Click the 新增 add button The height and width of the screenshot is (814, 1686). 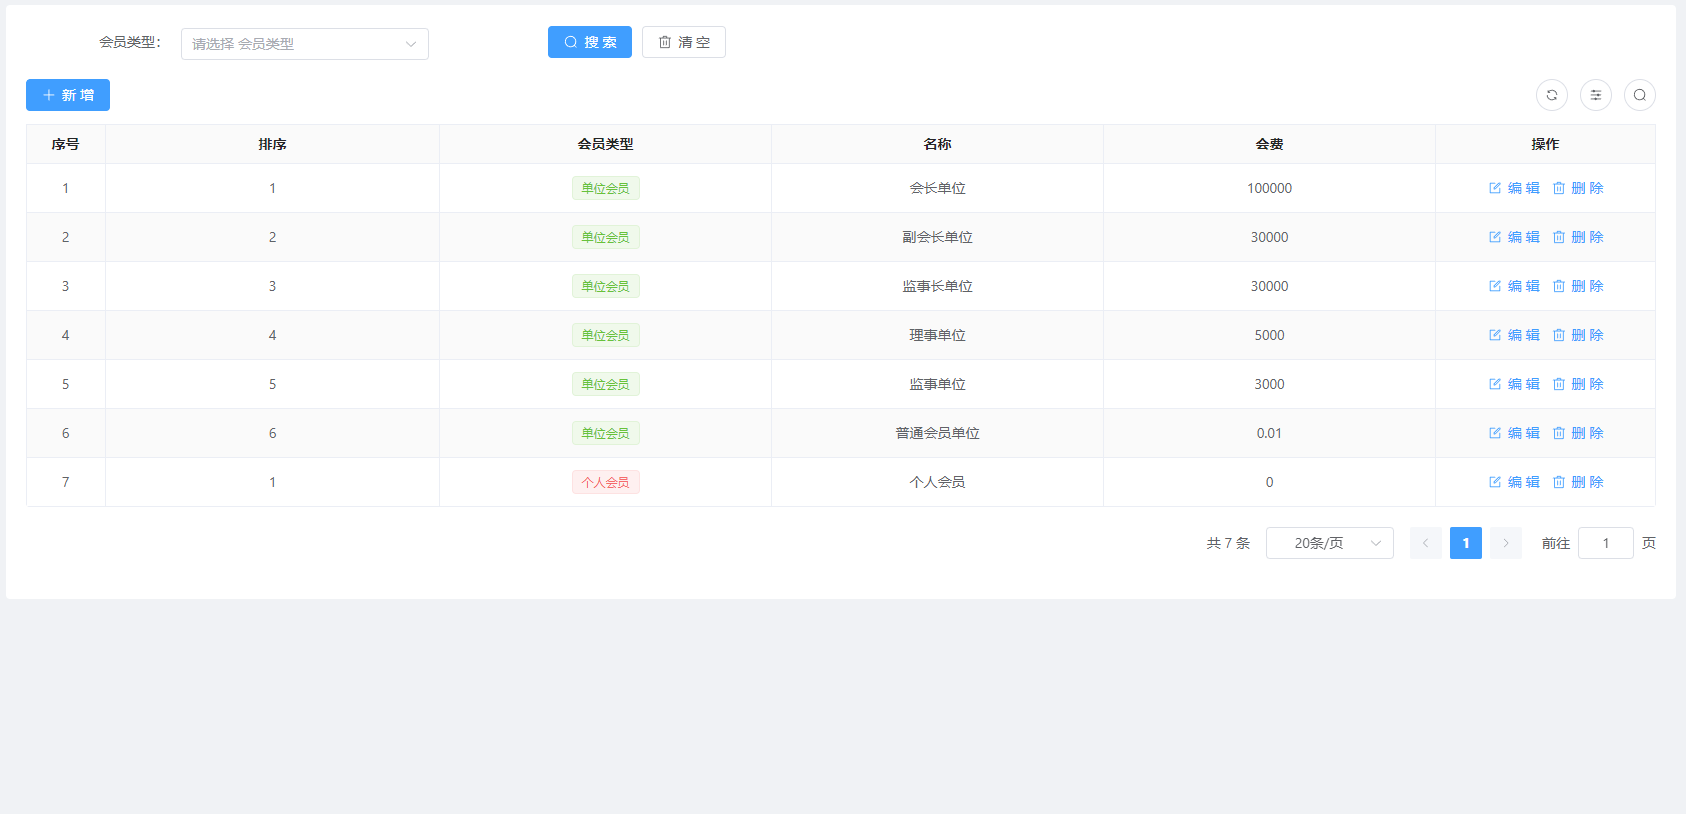68,95
